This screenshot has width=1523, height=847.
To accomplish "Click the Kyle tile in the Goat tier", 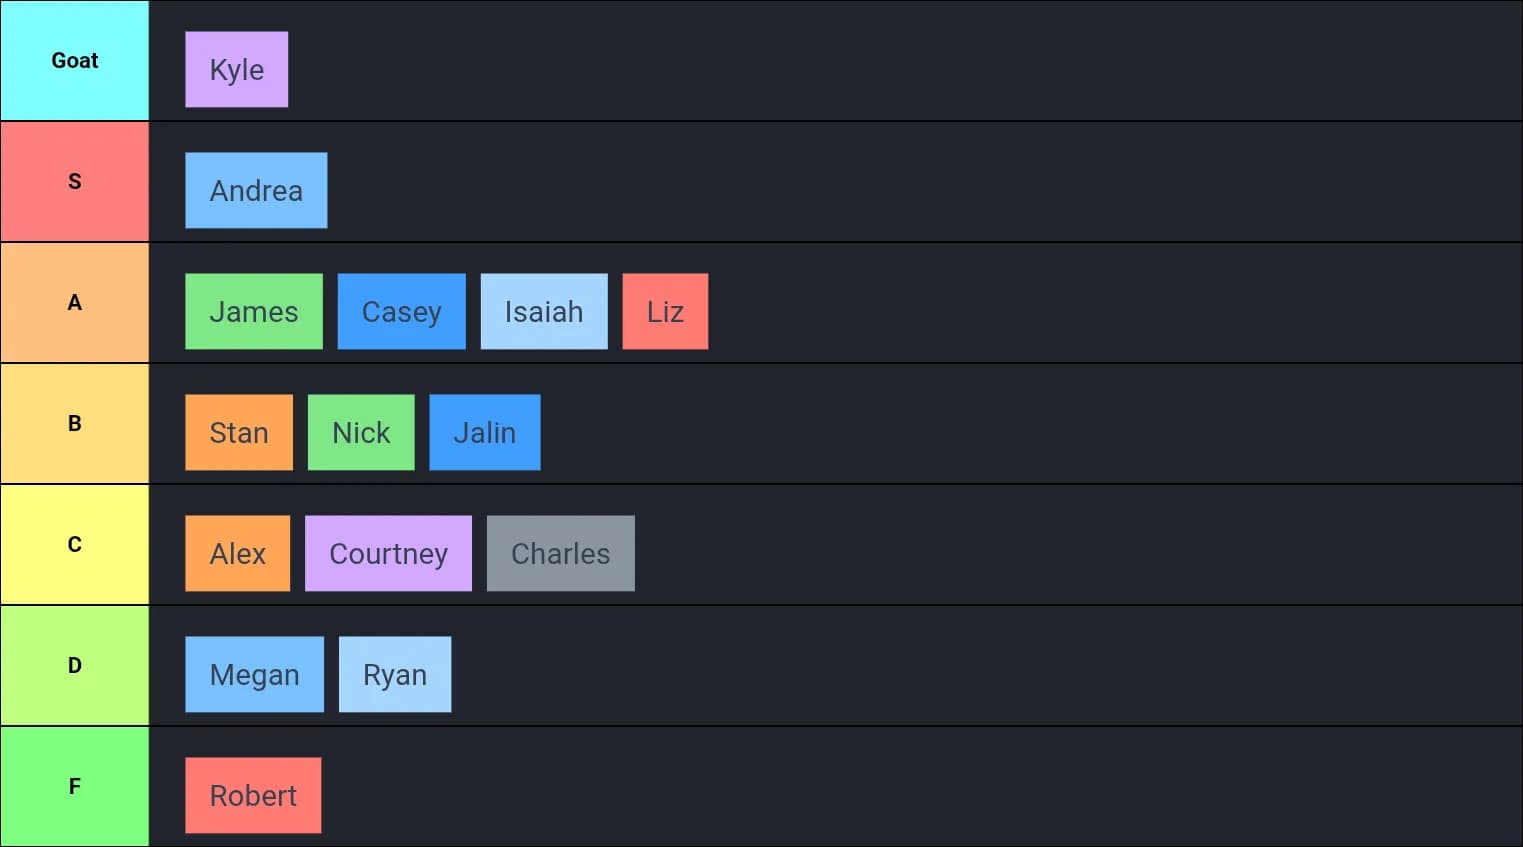I will tap(236, 69).
